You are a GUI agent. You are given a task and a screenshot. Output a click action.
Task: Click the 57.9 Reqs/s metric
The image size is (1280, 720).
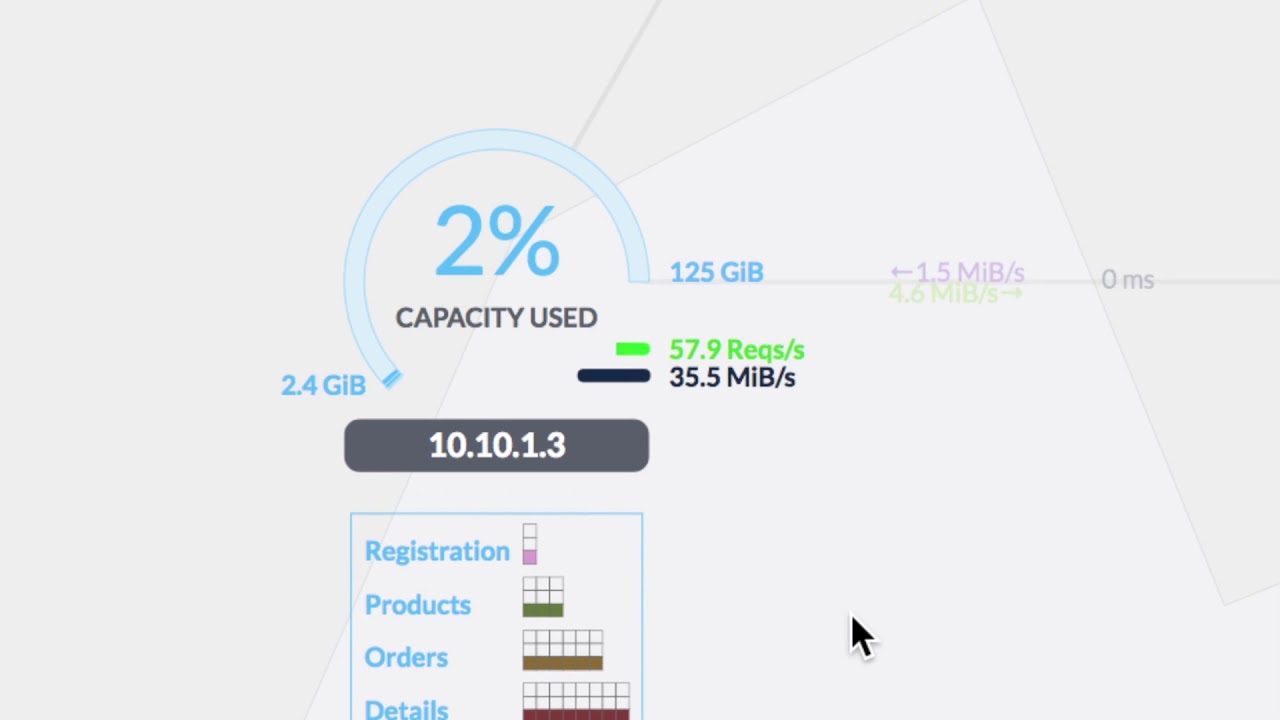click(736, 349)
